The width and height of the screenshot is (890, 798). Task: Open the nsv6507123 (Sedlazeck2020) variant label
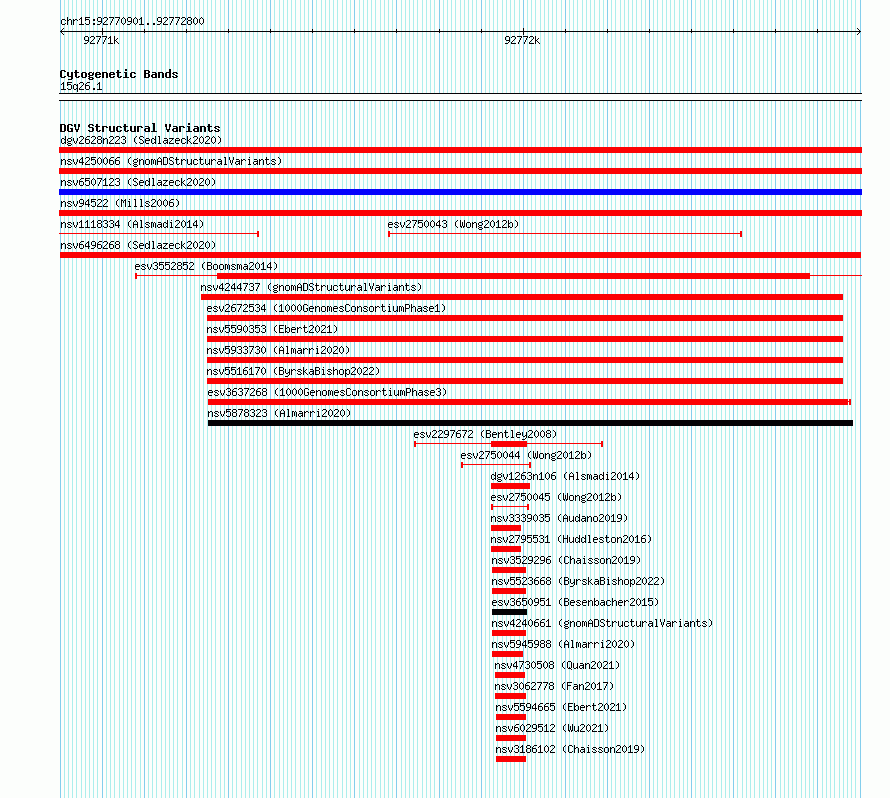click(138, 182)
